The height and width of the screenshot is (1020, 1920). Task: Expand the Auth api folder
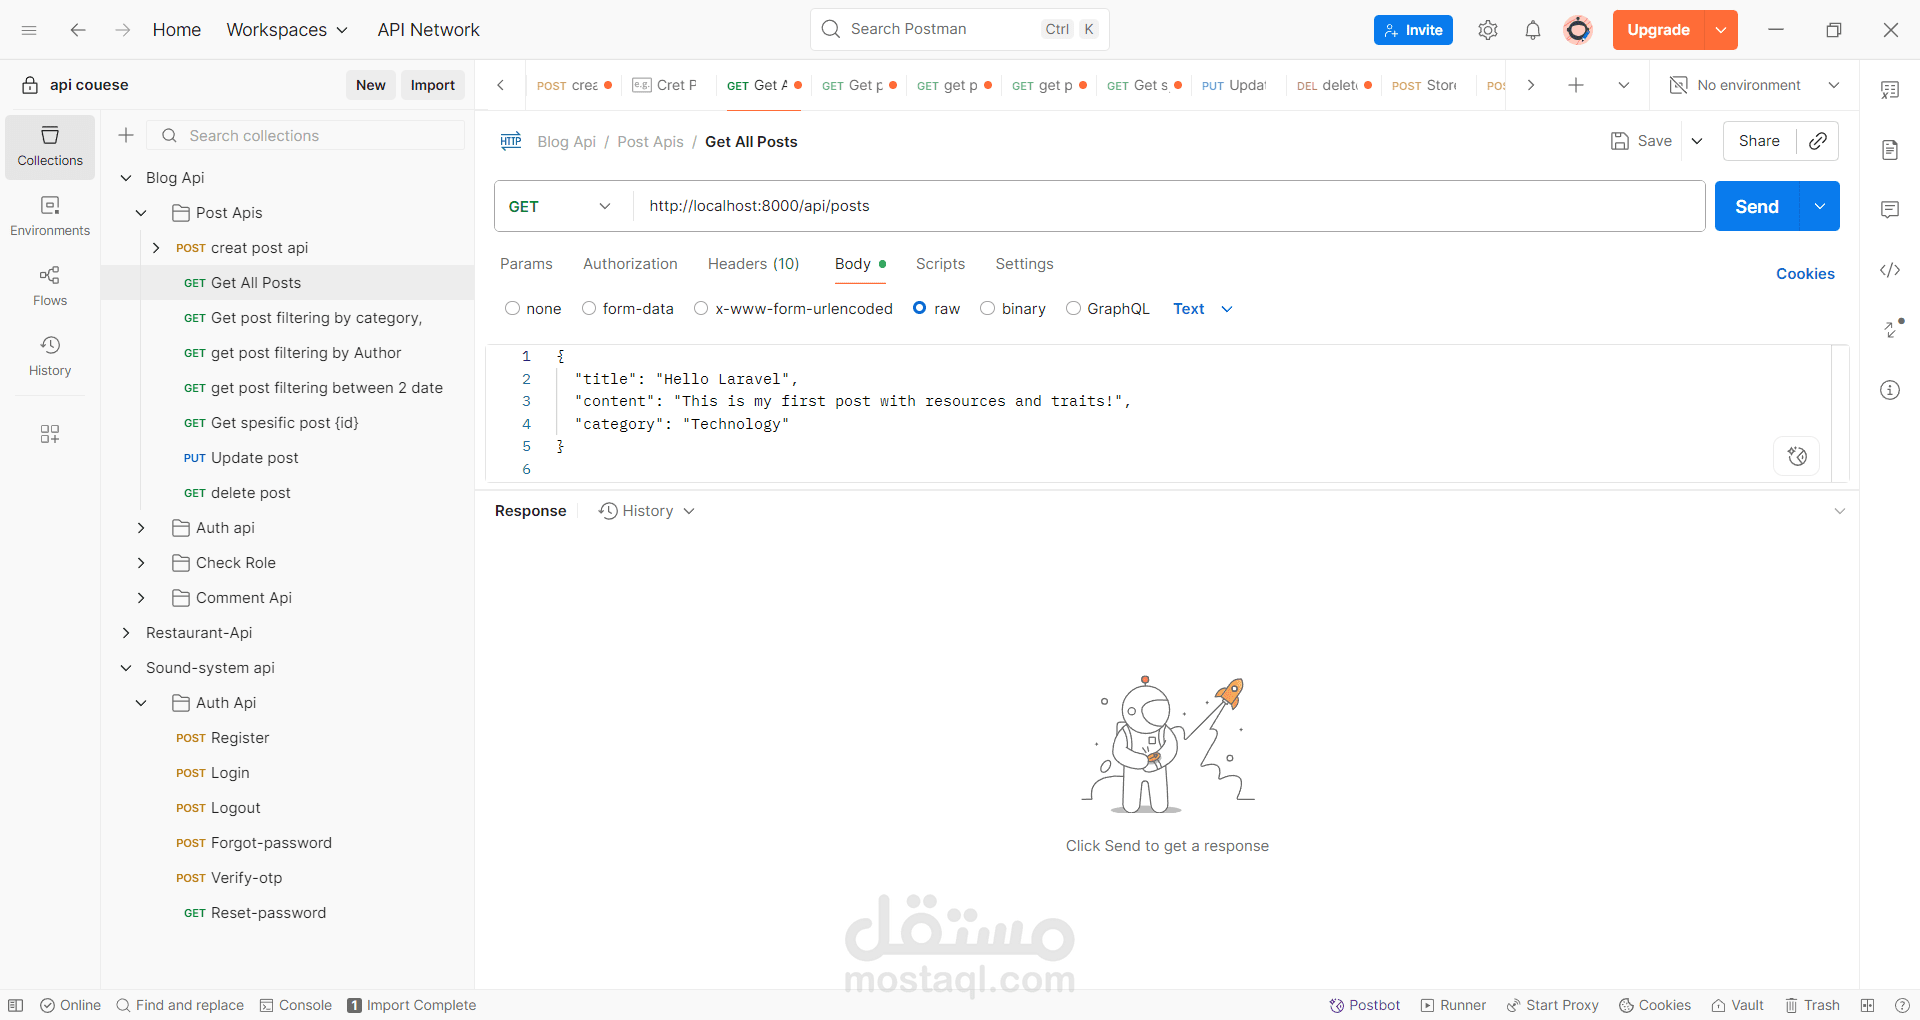141,528
